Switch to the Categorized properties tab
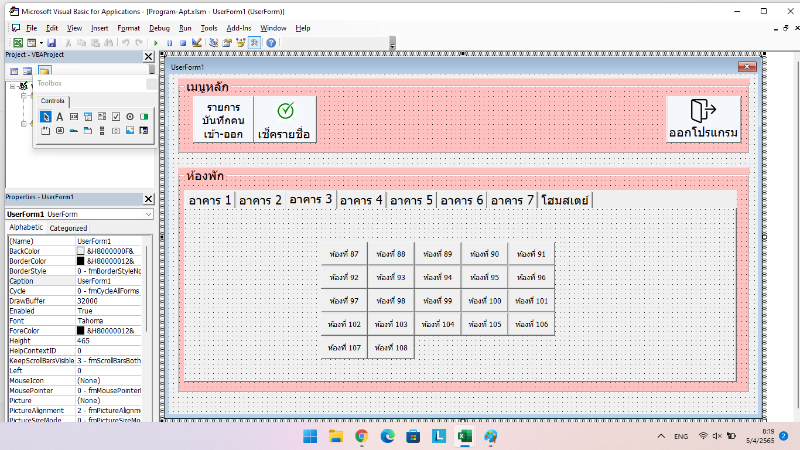Screen dimensions: 800x450 (67, 228)
